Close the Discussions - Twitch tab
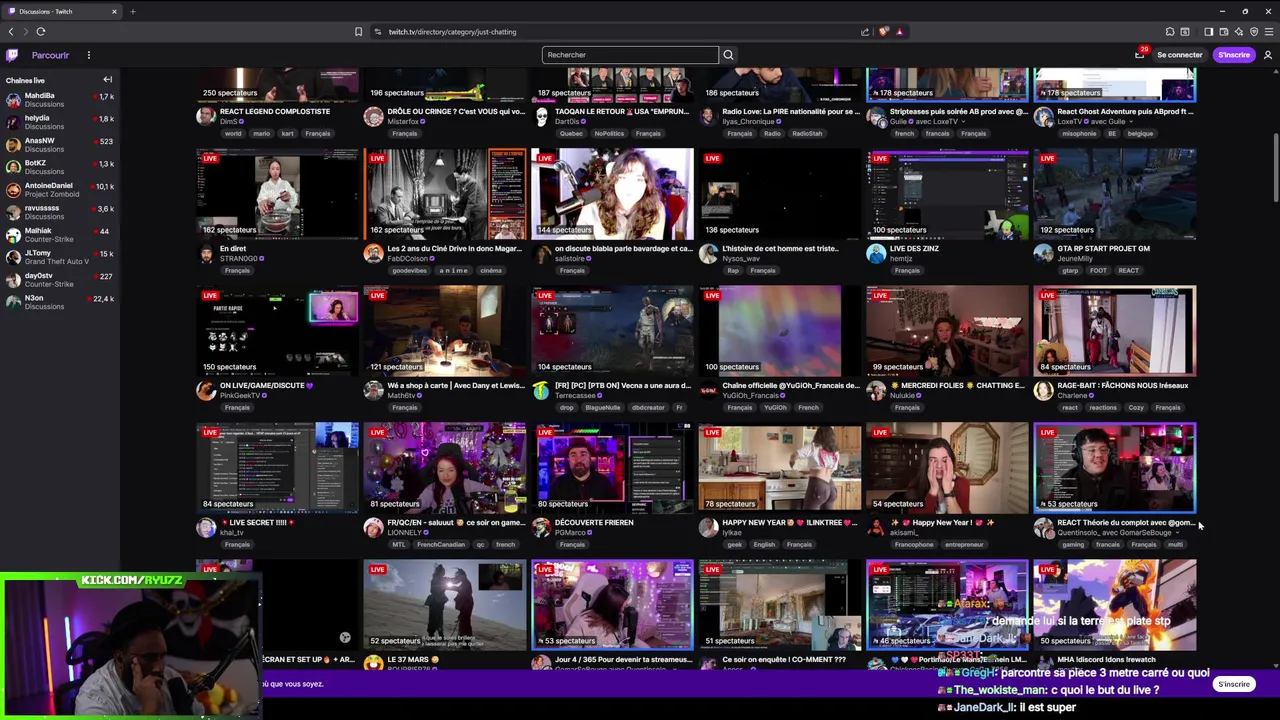 click(x=114, y=11)
